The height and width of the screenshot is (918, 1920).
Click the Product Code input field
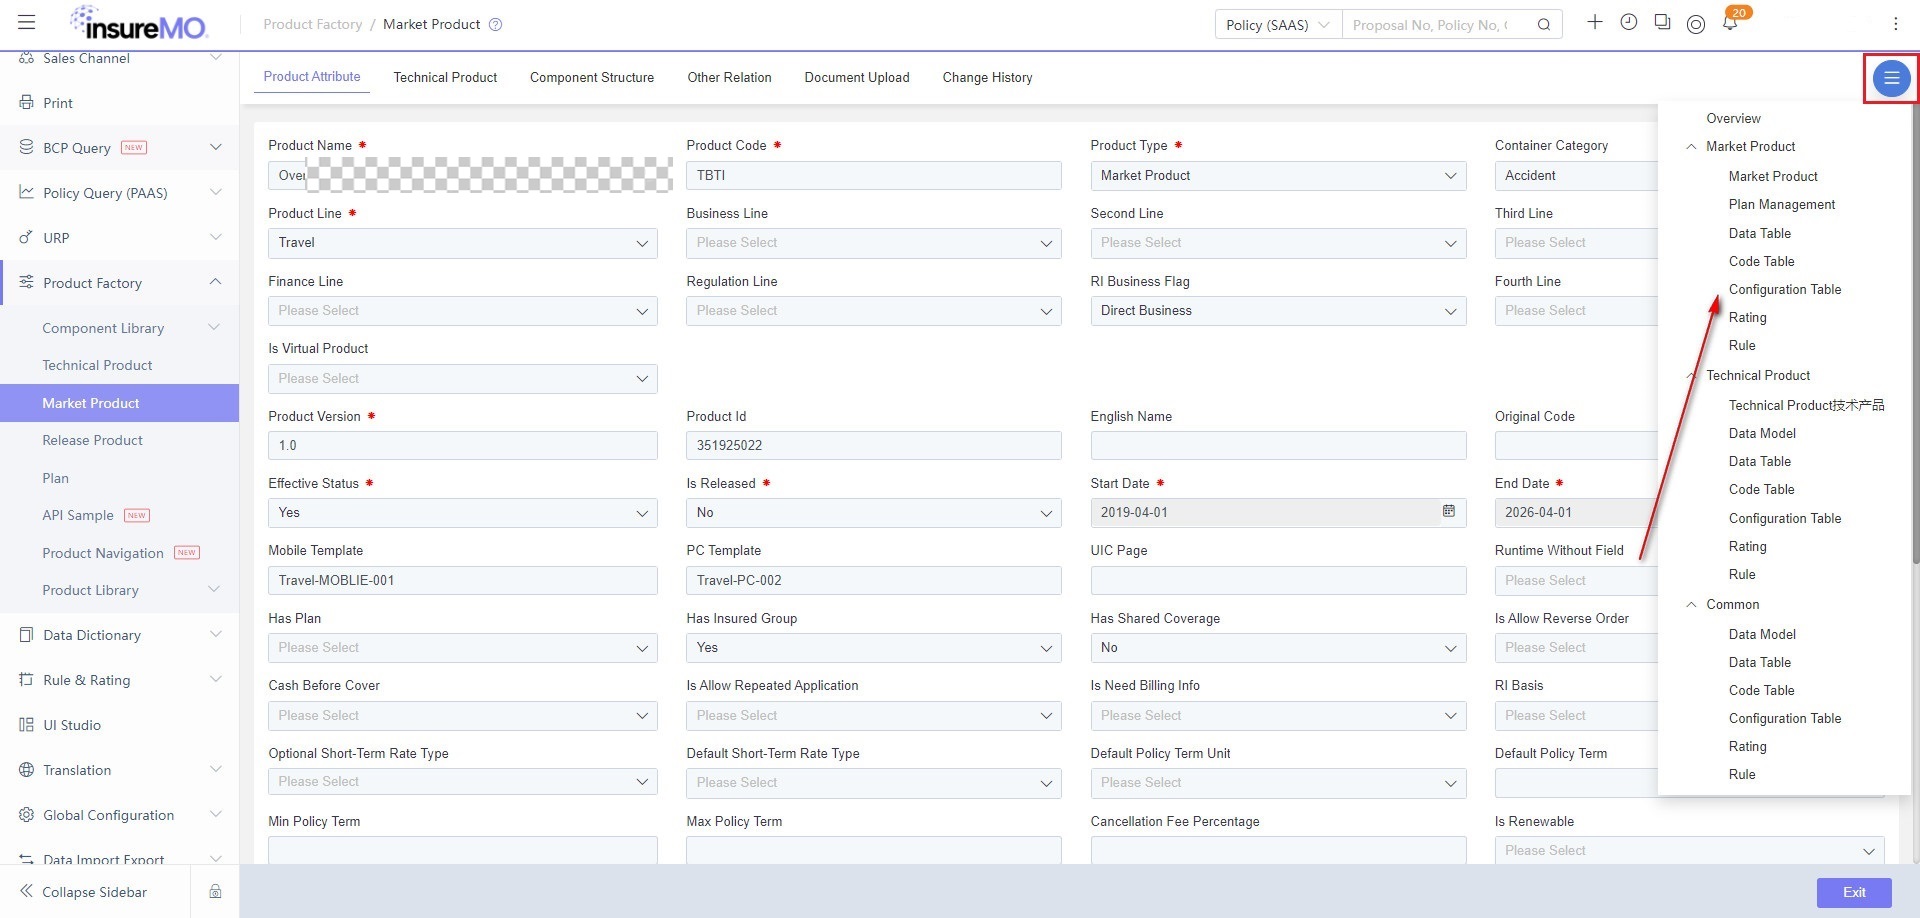point(873,175)
